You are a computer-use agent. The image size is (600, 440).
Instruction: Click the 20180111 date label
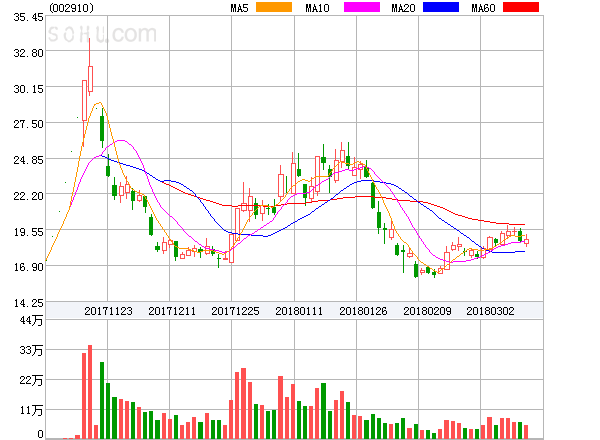(299, 311)
